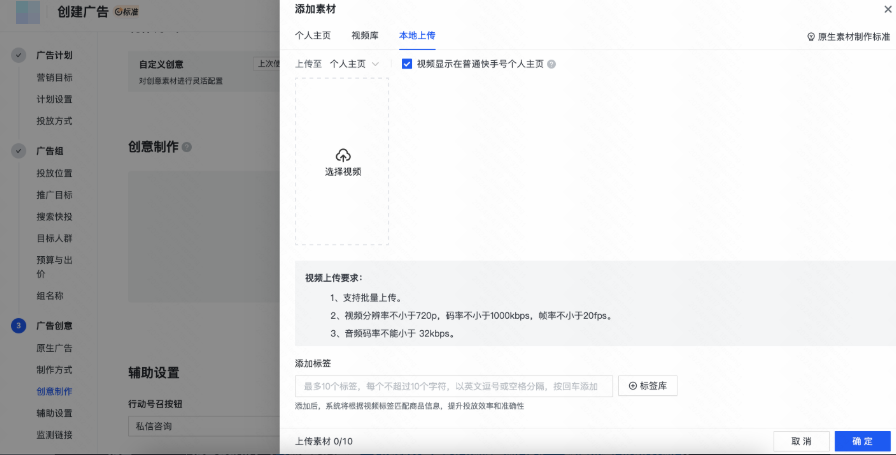Screen dimensions: 896x455
Task: Select the 自定义创意 card
Action: pyautogui.click(x=203, y=71)
